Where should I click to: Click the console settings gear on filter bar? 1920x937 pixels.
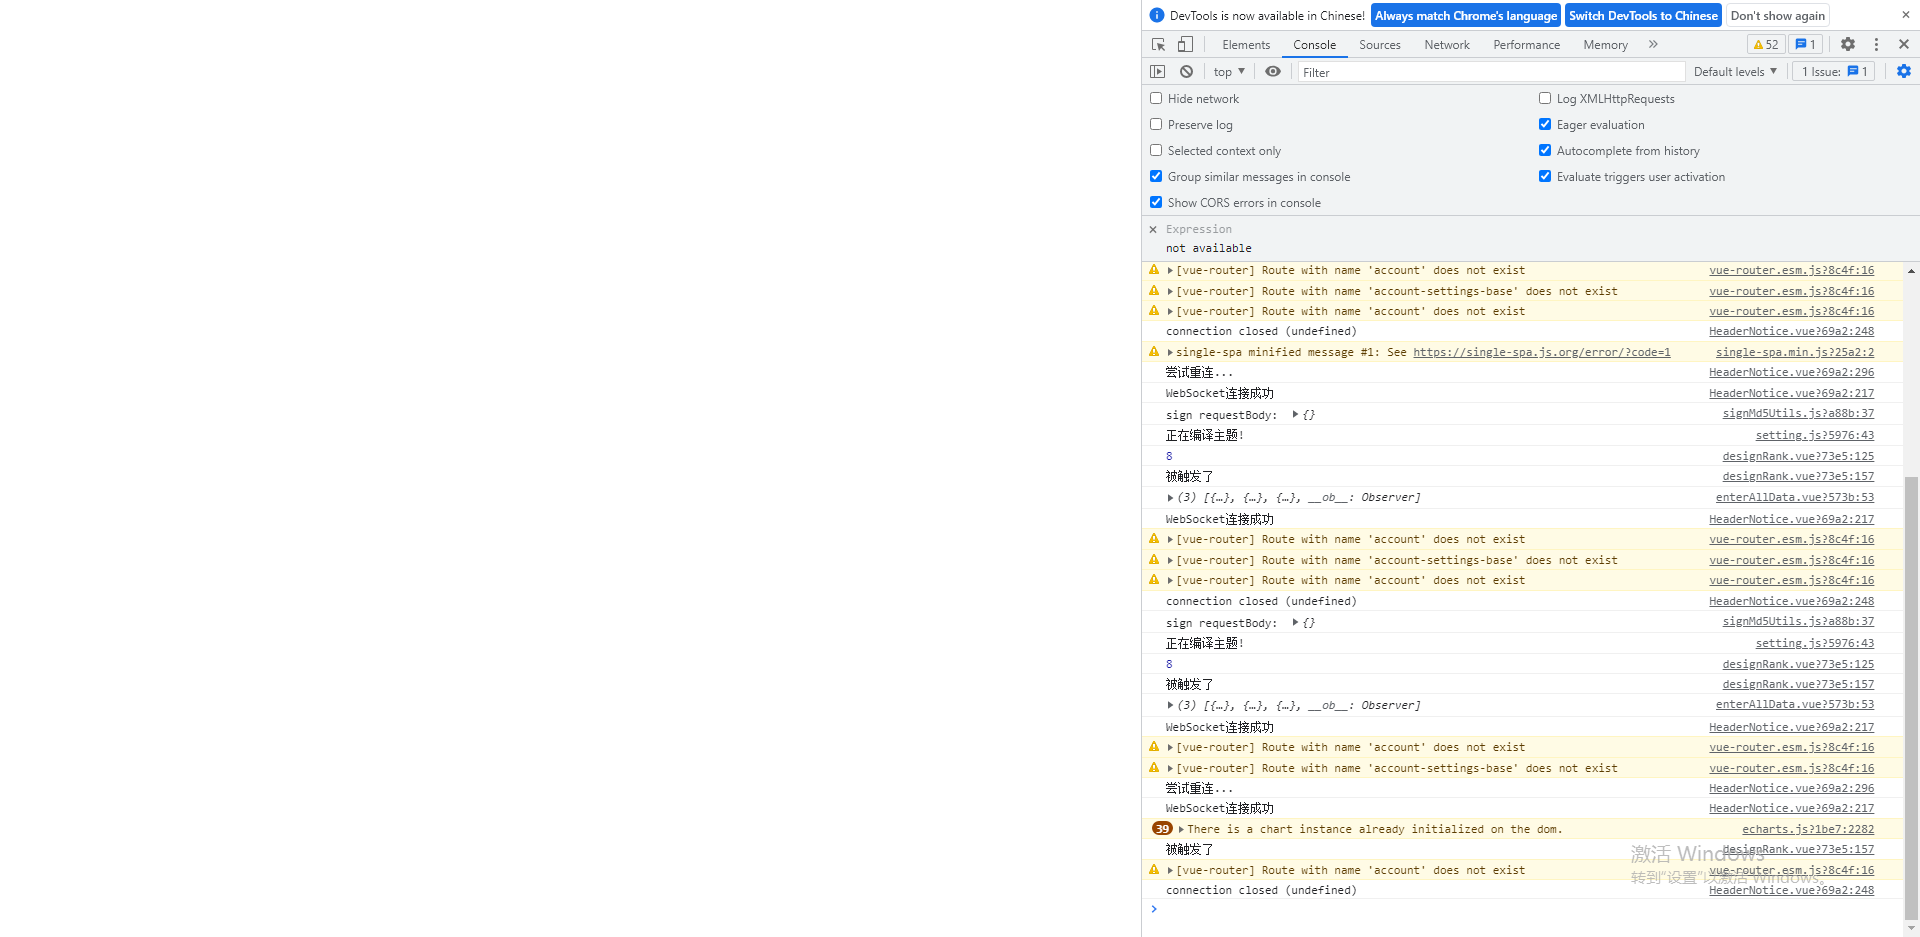(x=1903, y=71)
